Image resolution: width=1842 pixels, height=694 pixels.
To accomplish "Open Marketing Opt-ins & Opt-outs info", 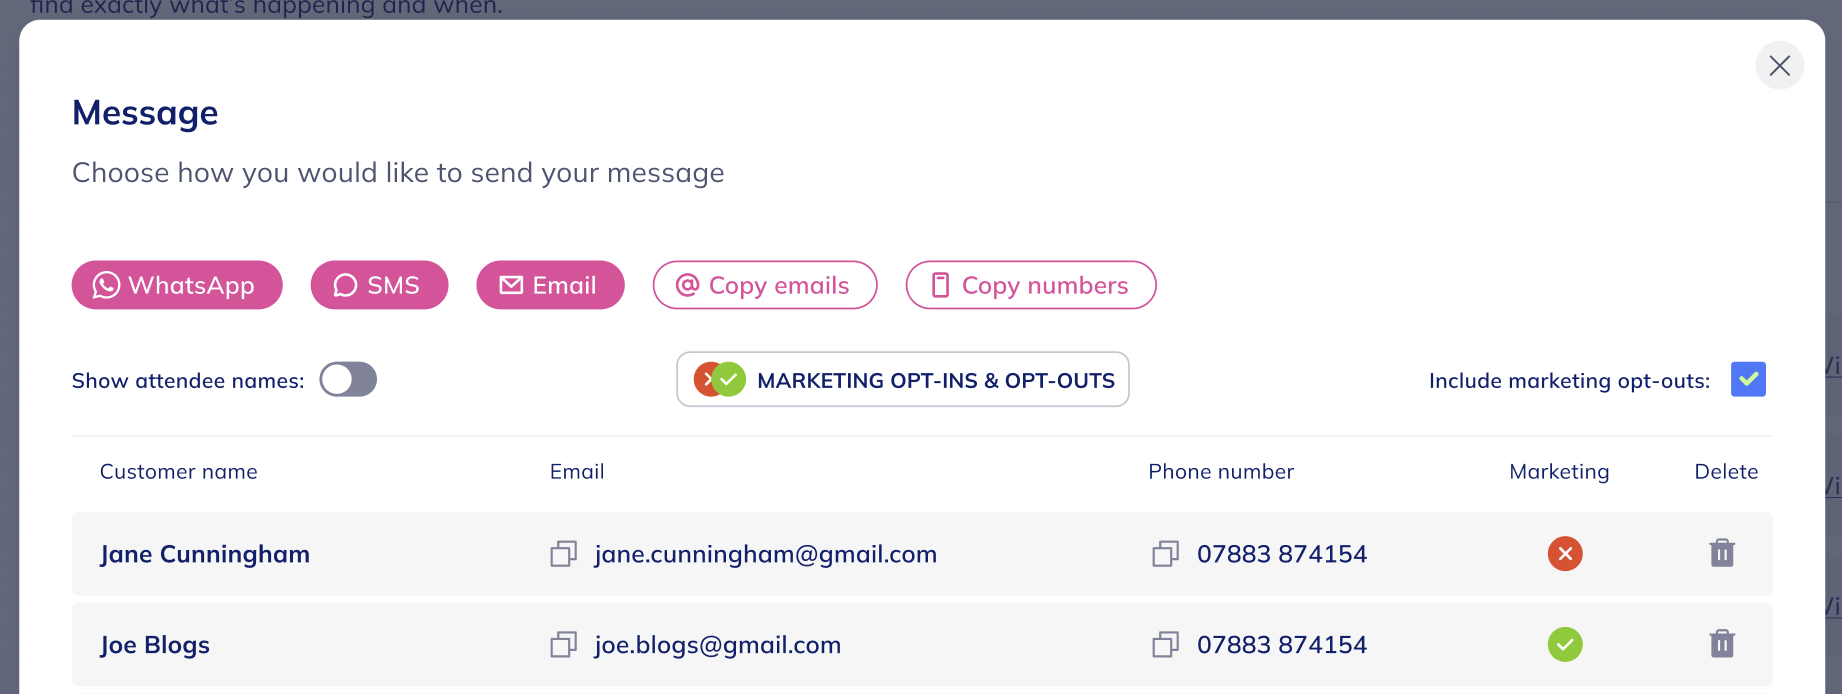I will pyautogui.click(x=903, y=380).
